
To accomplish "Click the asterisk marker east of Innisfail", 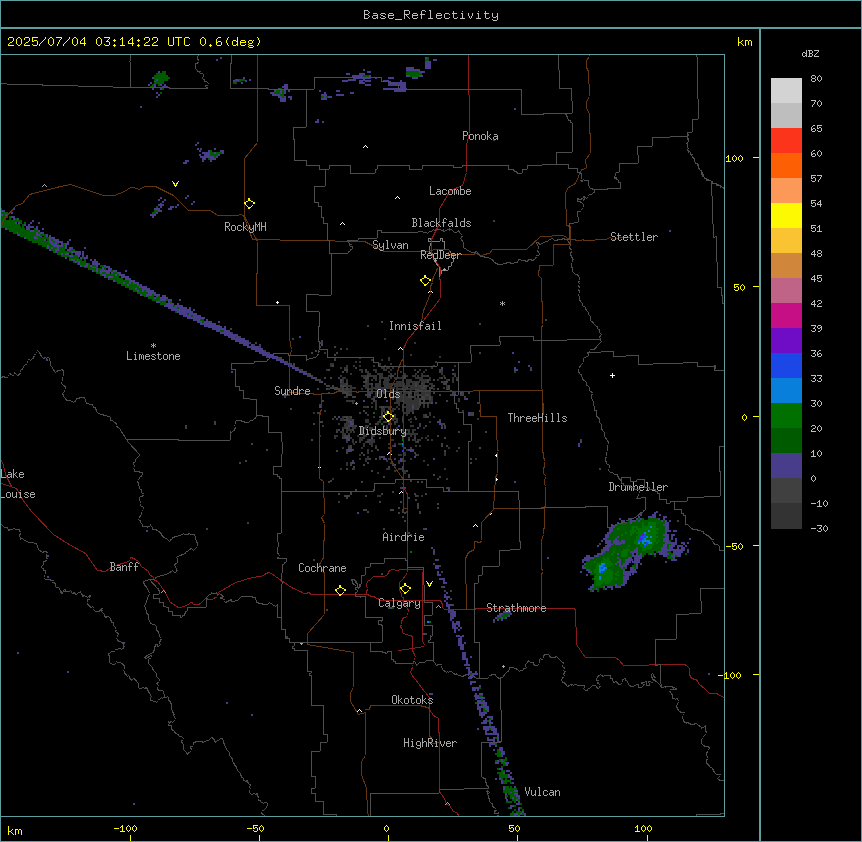I will coord(502,303).
